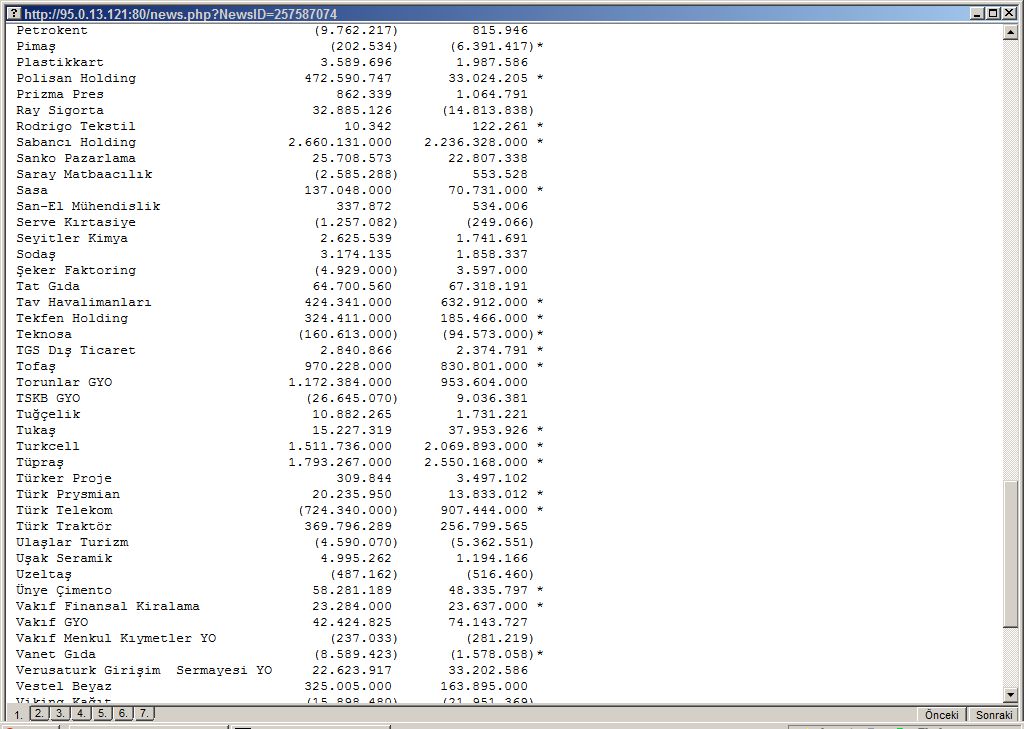Minimize the news window
The image size is (1024, 729).
point(978,13)
